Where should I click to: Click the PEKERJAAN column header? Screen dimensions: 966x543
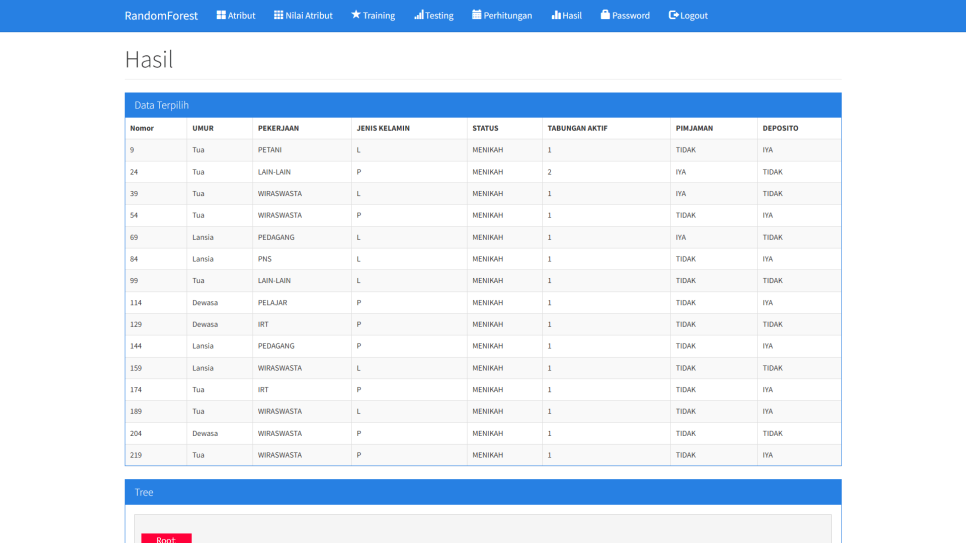coord(278,128)
